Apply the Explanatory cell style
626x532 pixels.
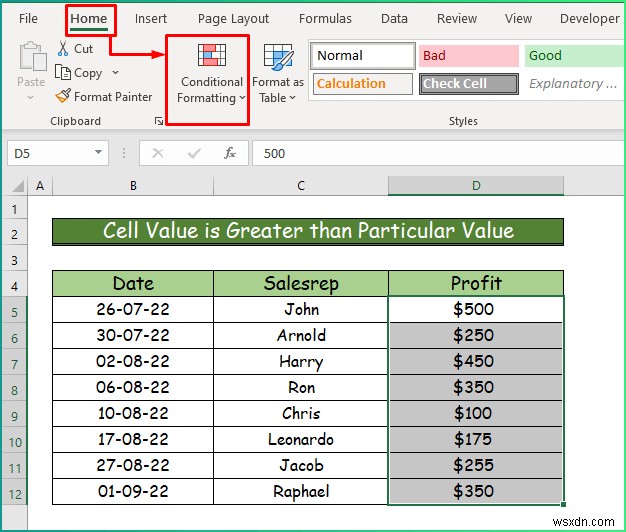tap(574, 84)
